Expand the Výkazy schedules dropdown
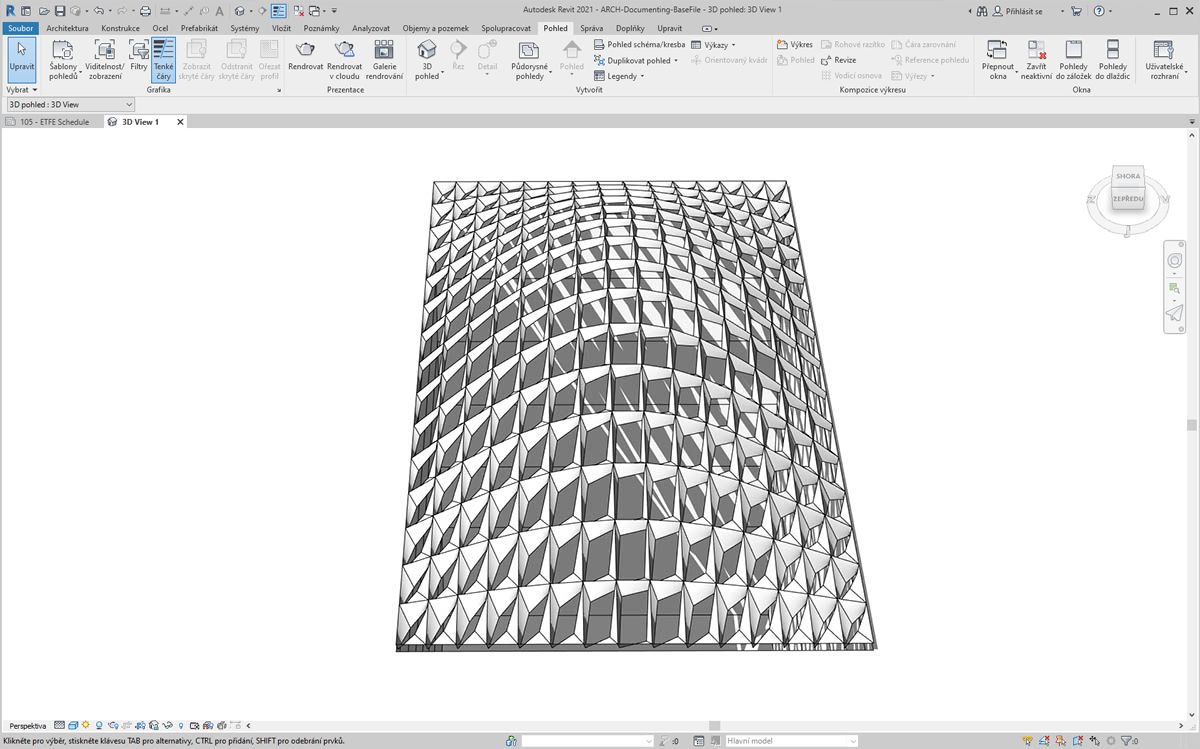 pyautogui.click(x=713, y=45)
